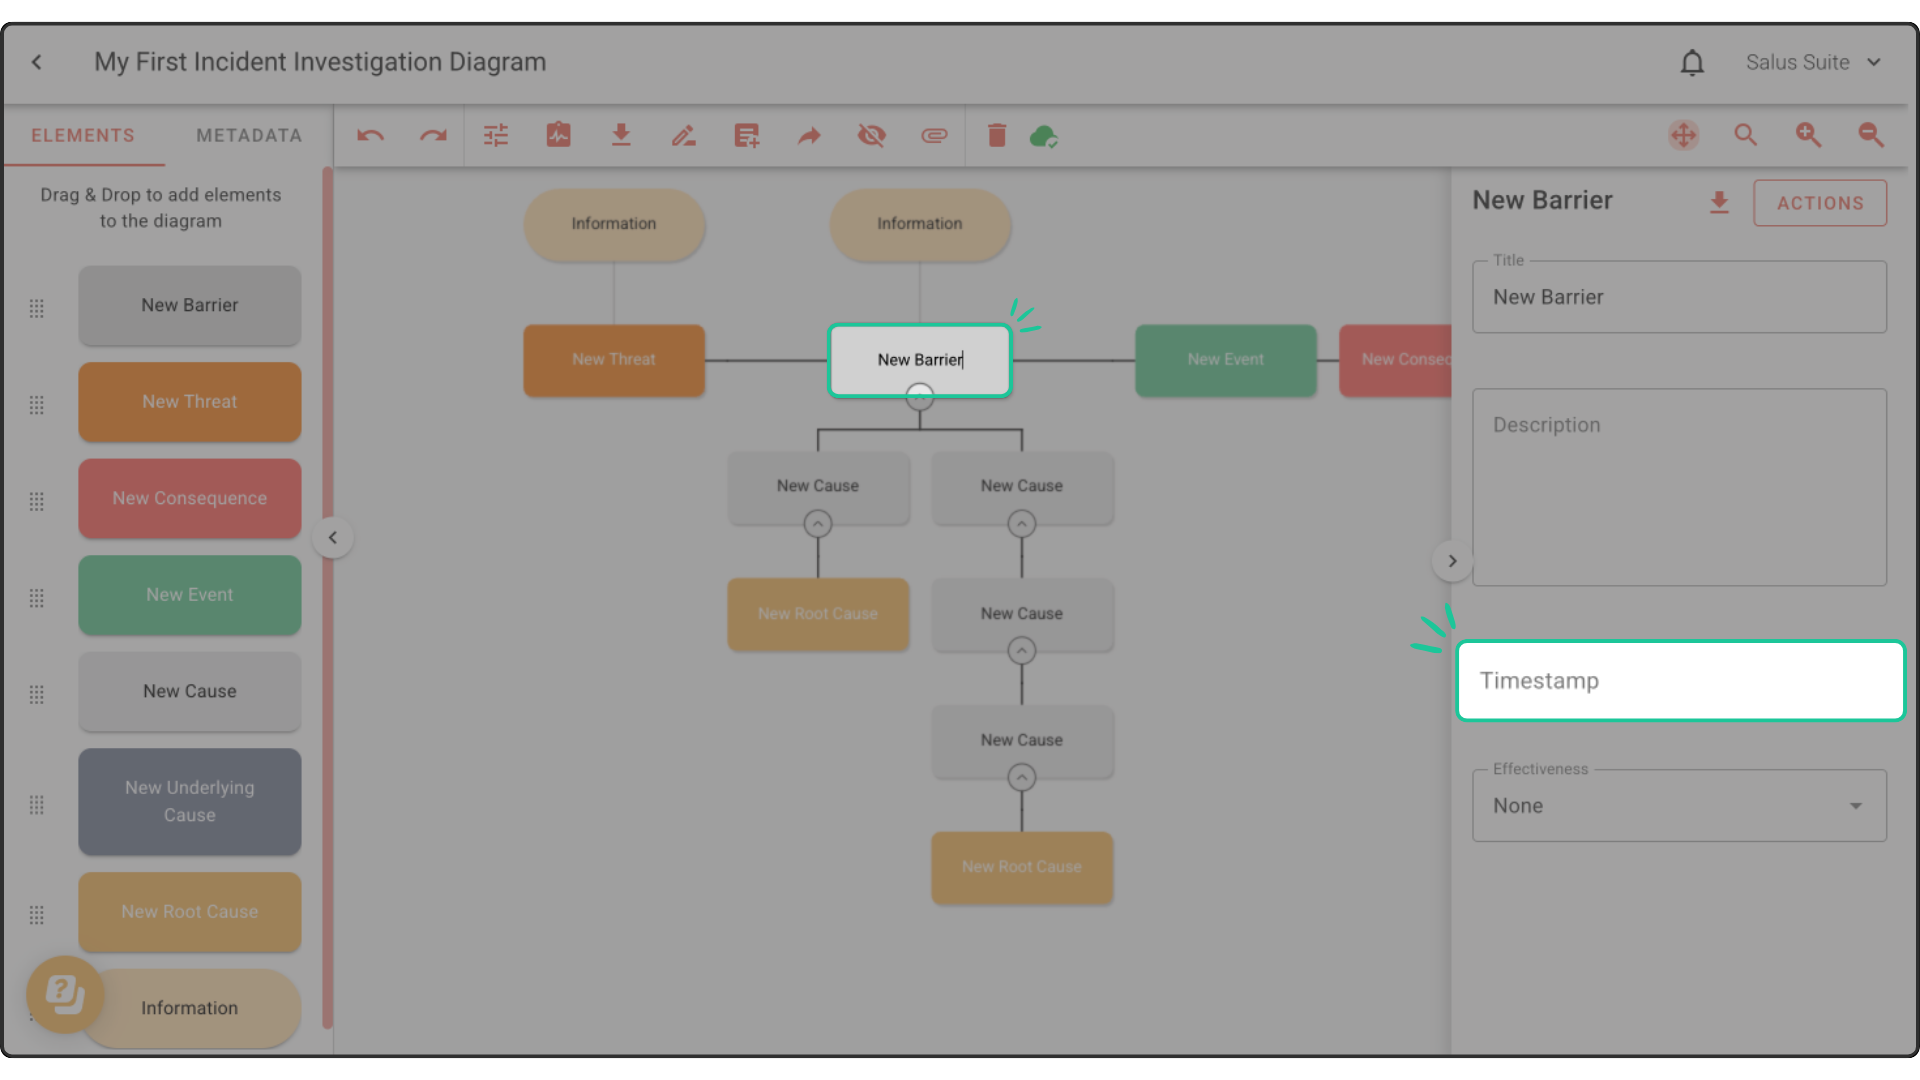
Task: Switch to the METADATA tab
Action: click(249, 136)
